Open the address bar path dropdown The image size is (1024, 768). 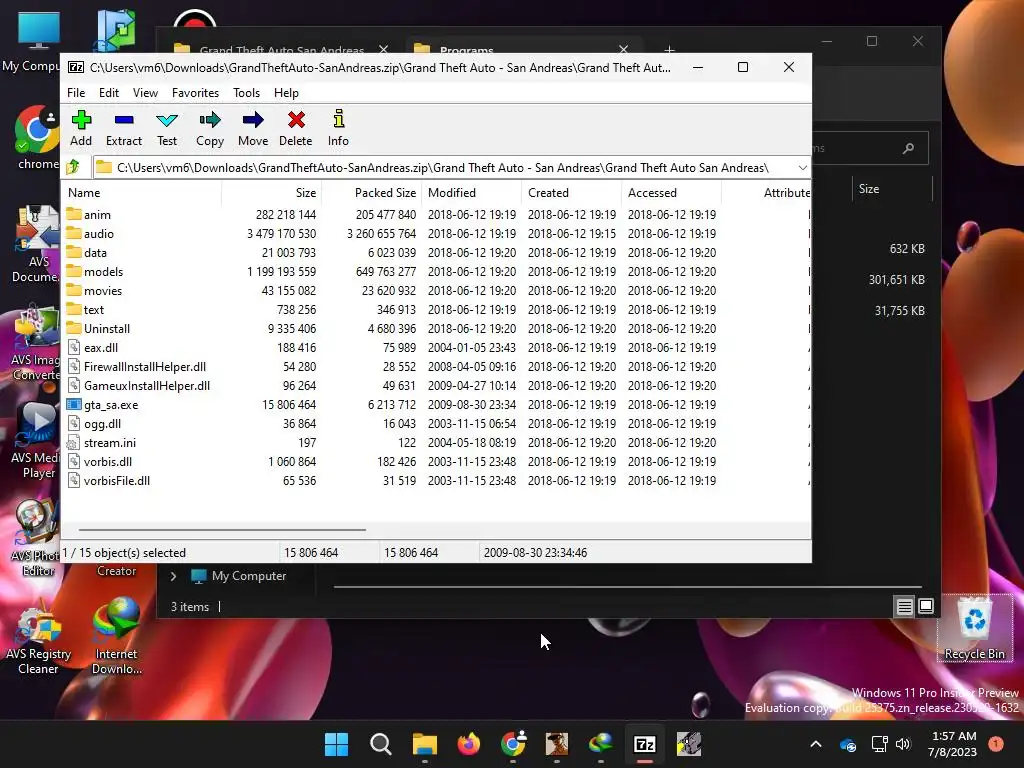803,168
